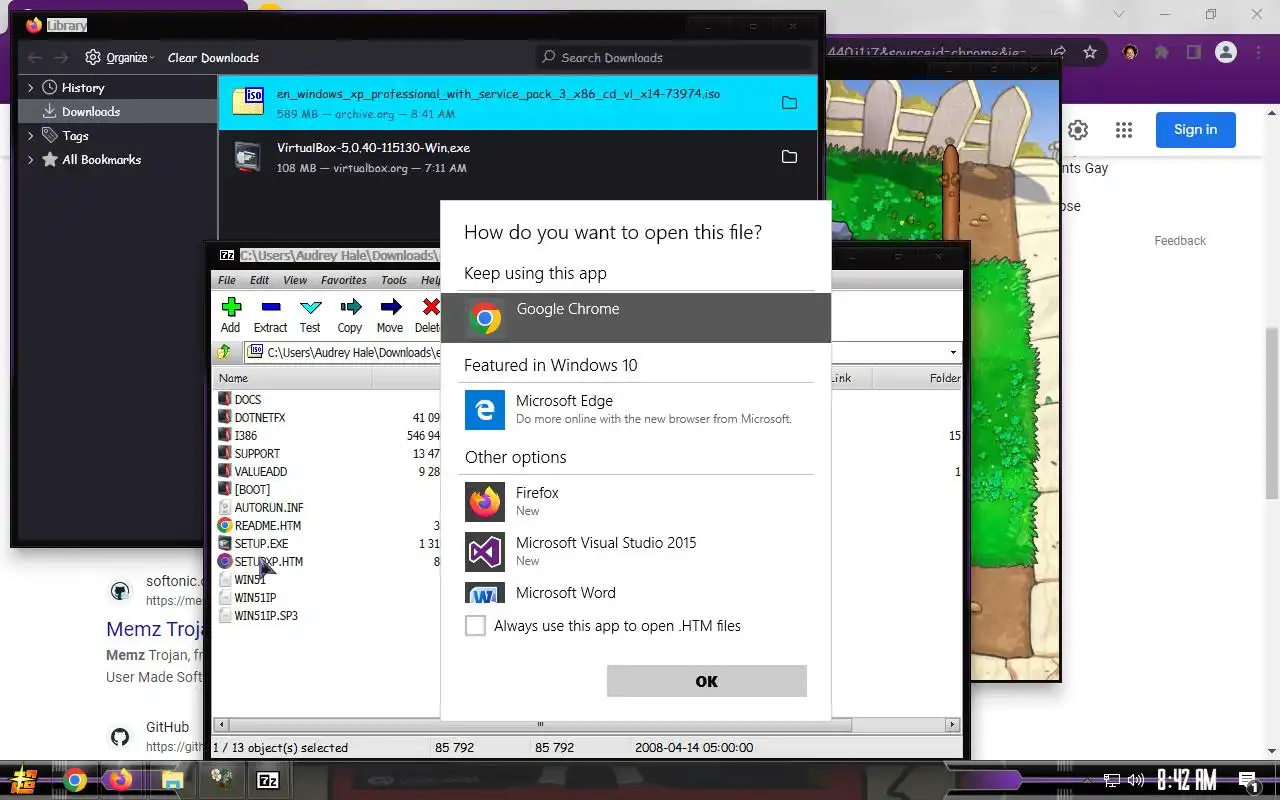1280x800 pixels.
Task: Select SETUP.EXE in 7-Zip file list
Action: [261, 544]
